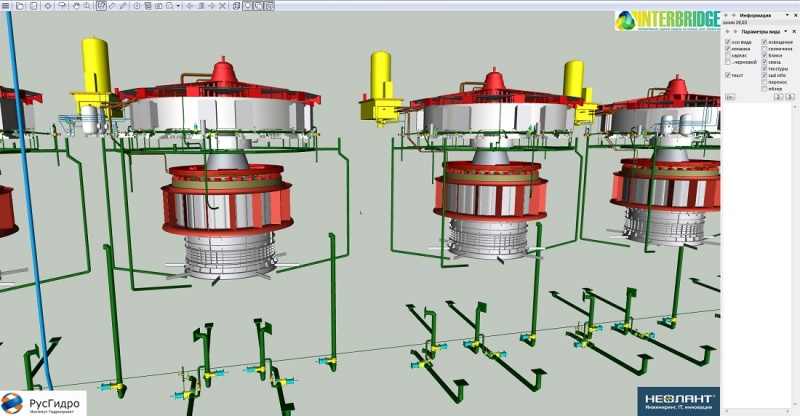Viewport: 800px width, 416px height.
Task: Click the right arrow navigation icon
Action: pos(211,6)
